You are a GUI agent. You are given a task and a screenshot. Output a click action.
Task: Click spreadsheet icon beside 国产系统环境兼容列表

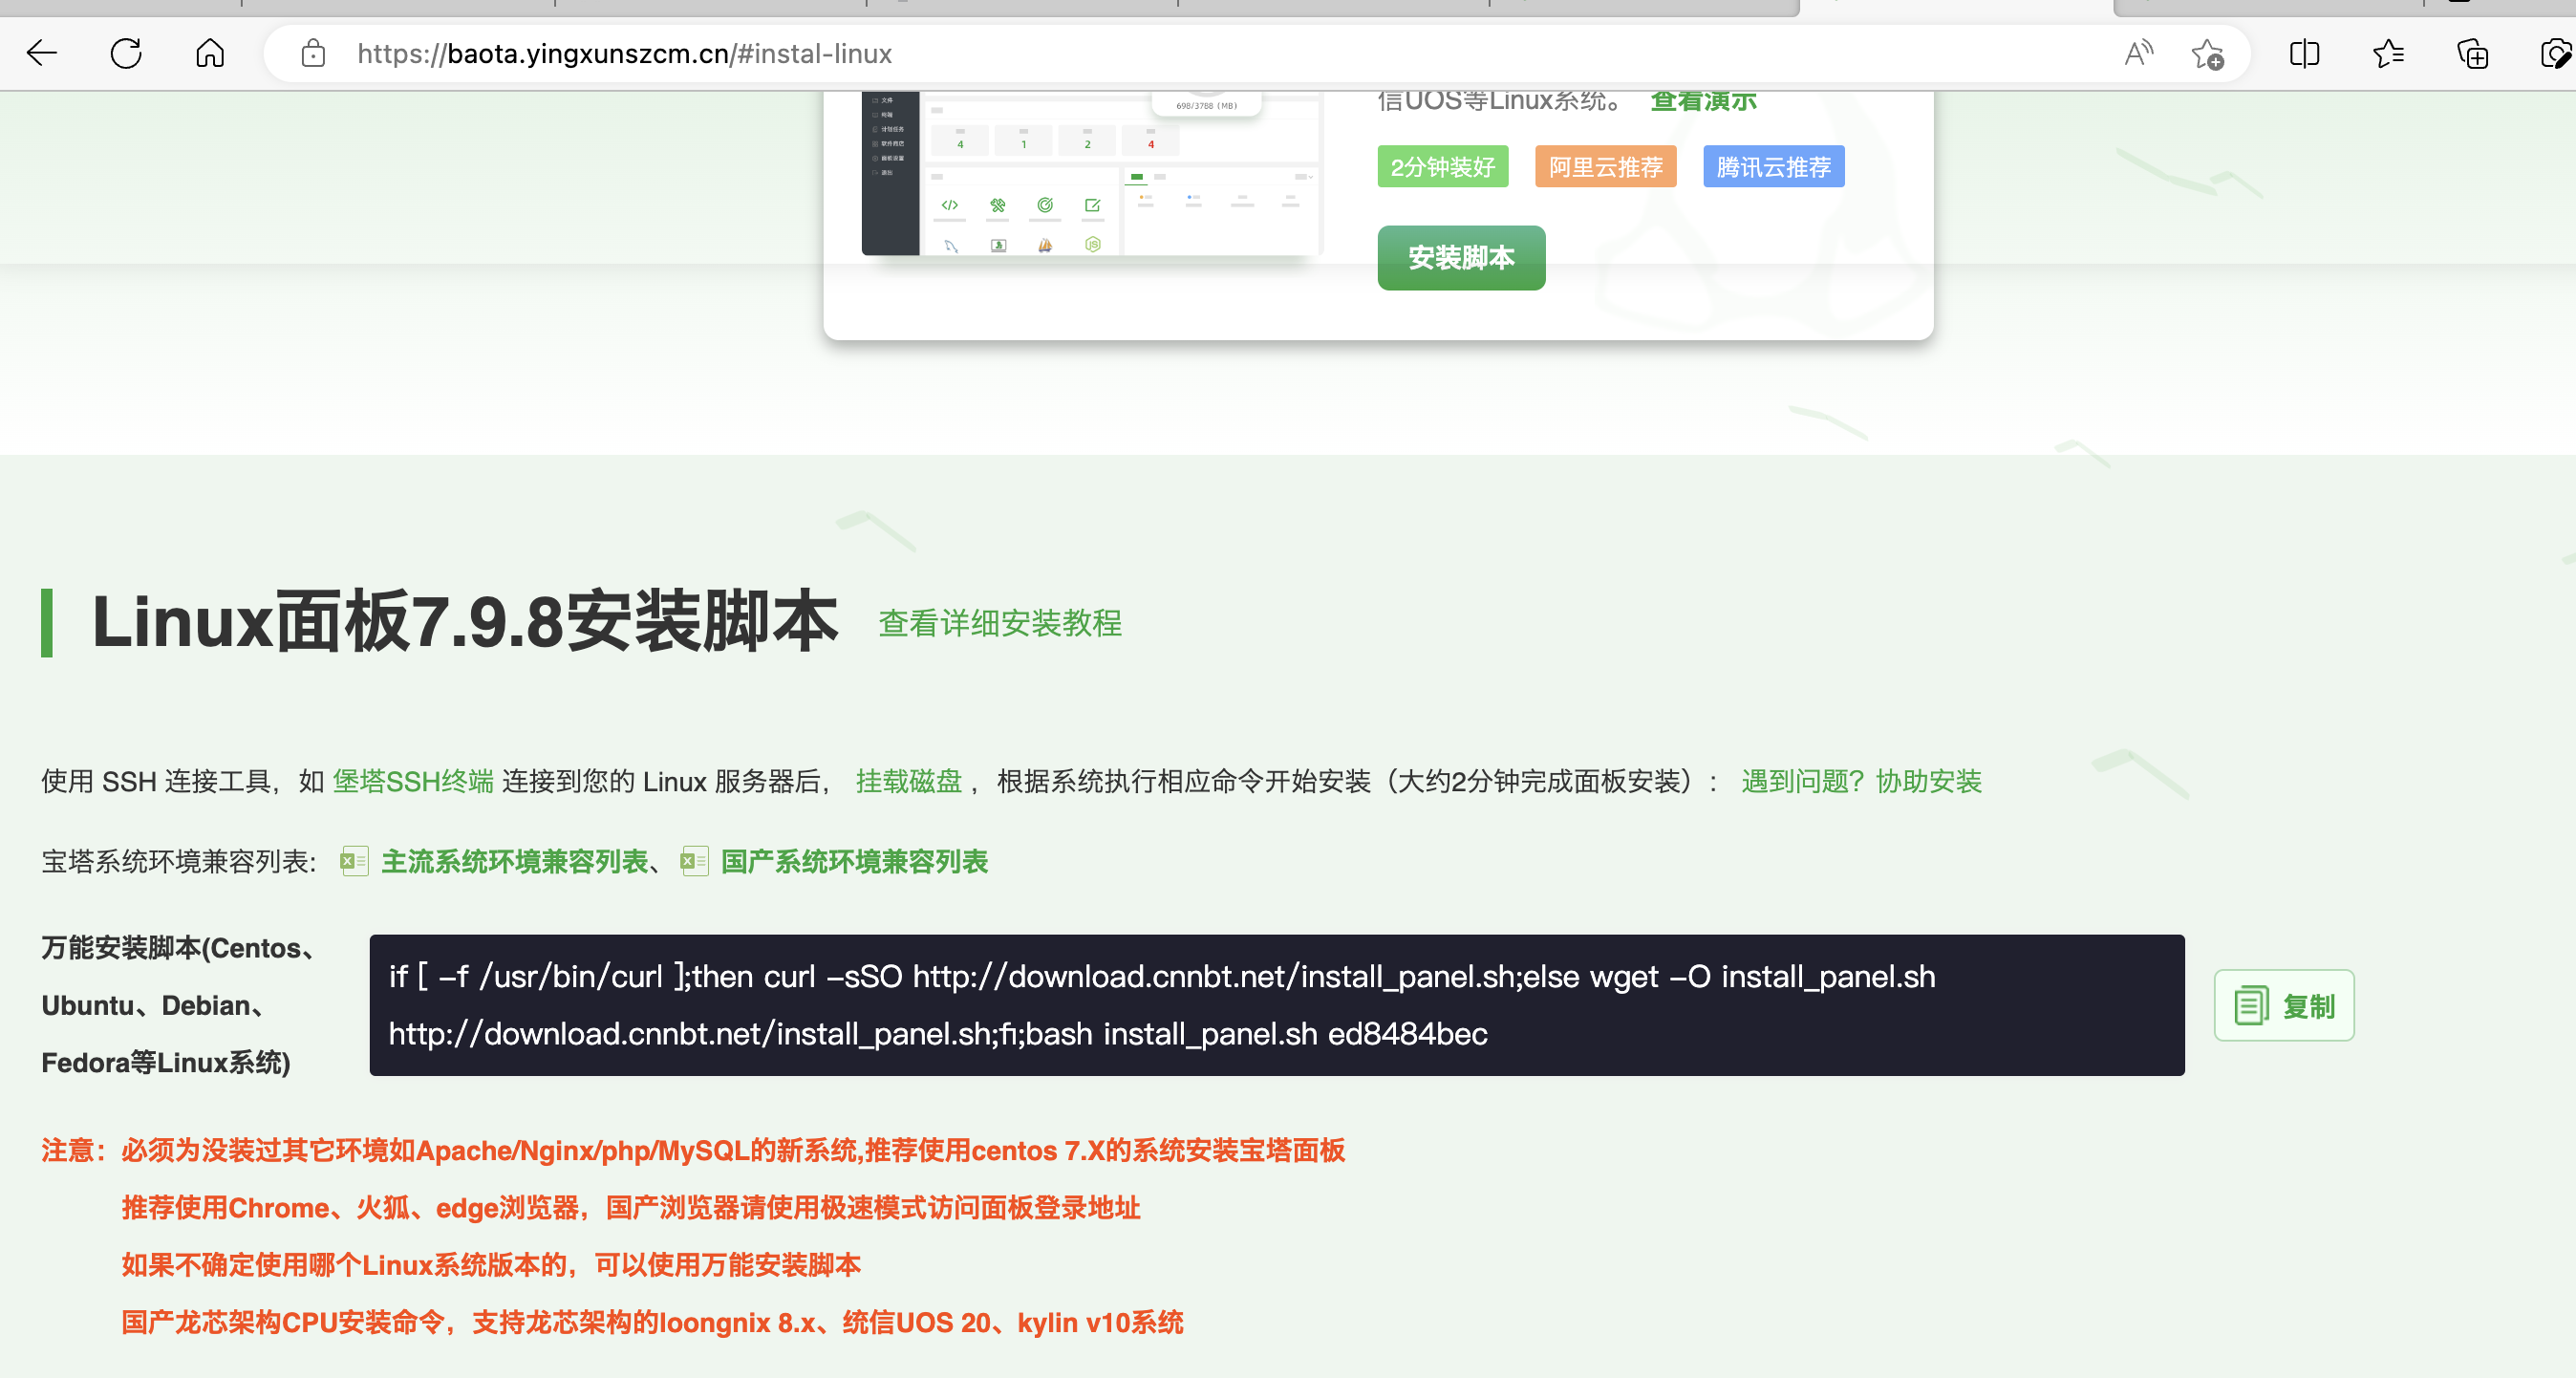[694, 861]
